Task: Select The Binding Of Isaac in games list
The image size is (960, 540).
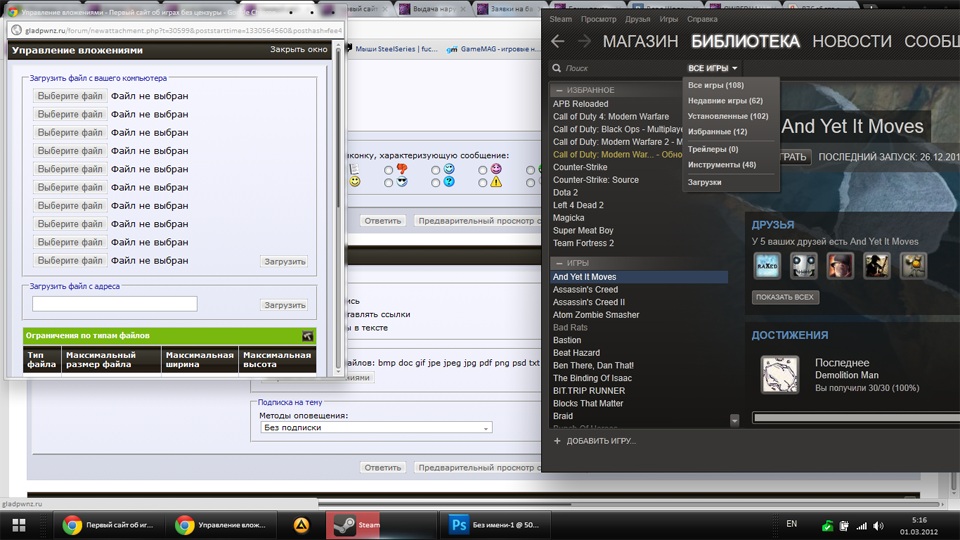Action: (592, 378)
